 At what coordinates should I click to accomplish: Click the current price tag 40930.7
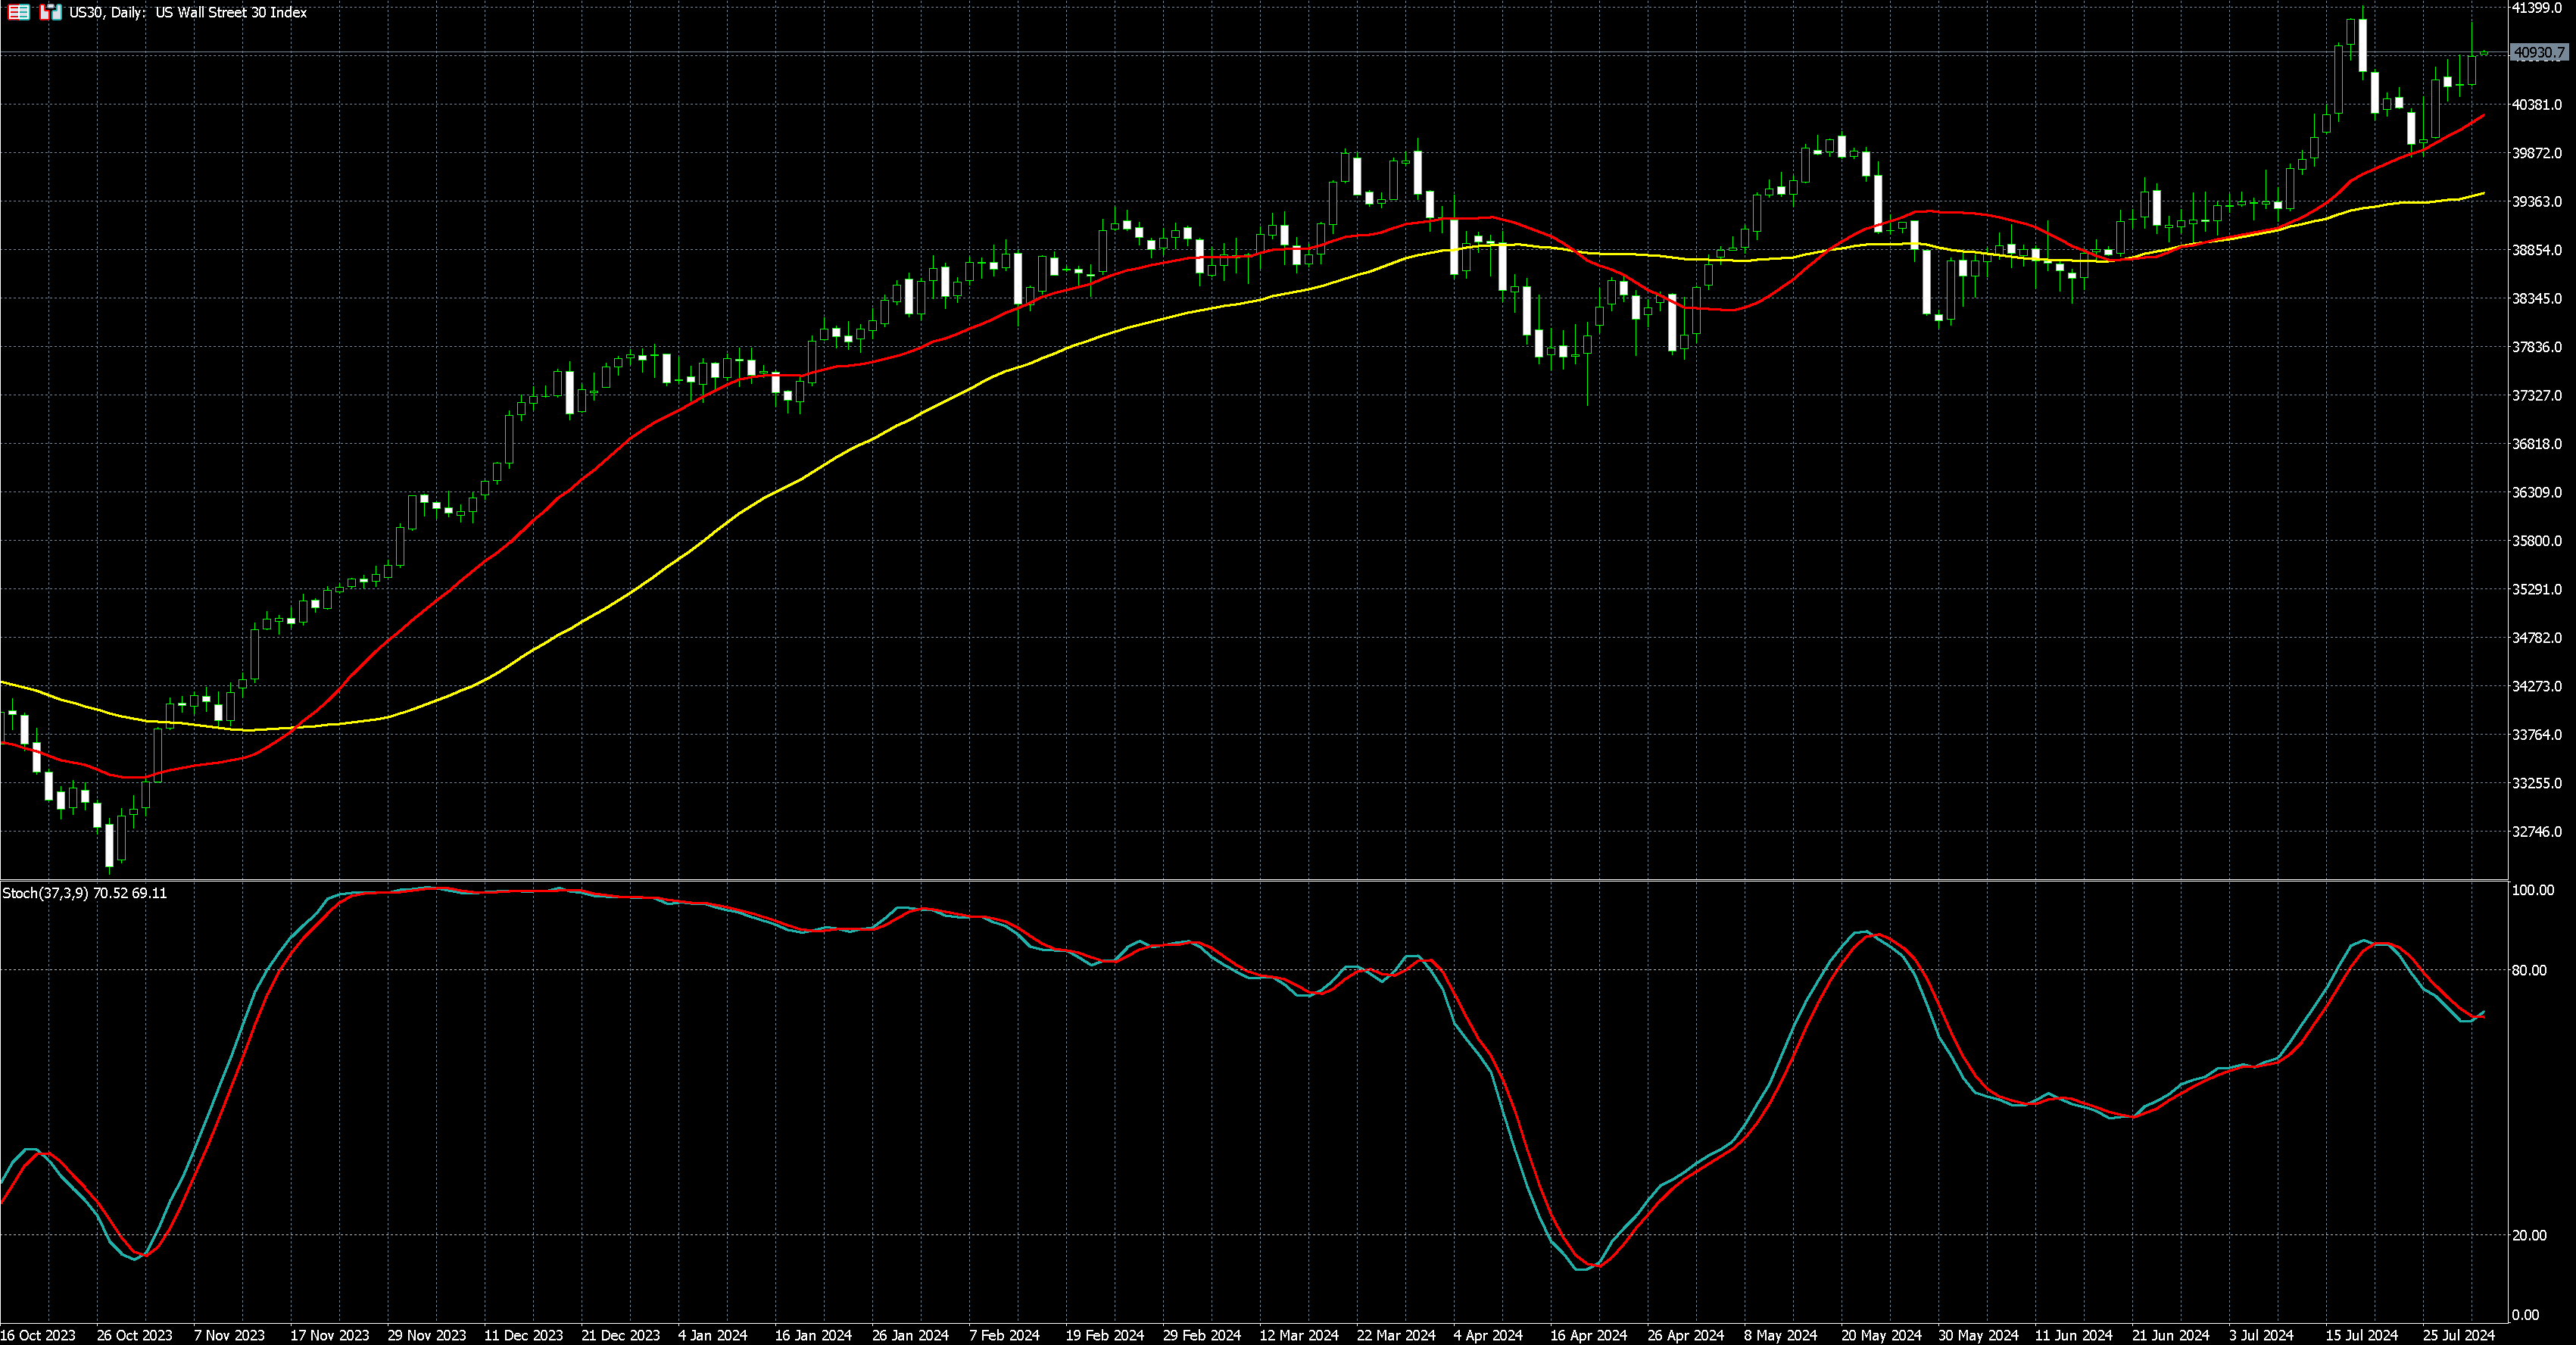[2539, 52]
